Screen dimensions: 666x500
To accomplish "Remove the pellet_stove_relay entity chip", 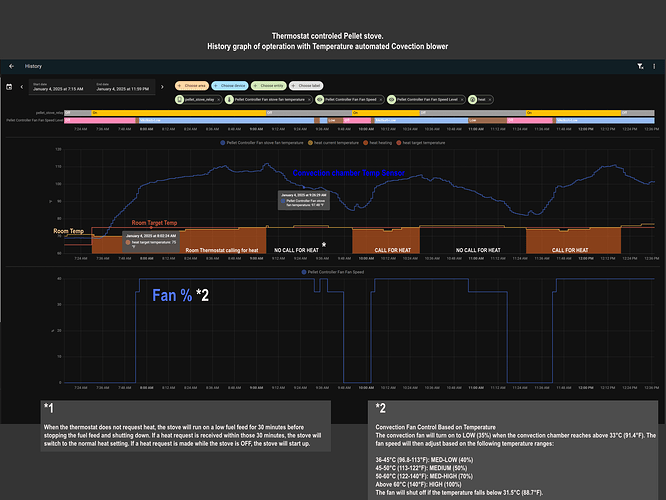I will click(x=218, y=99).
